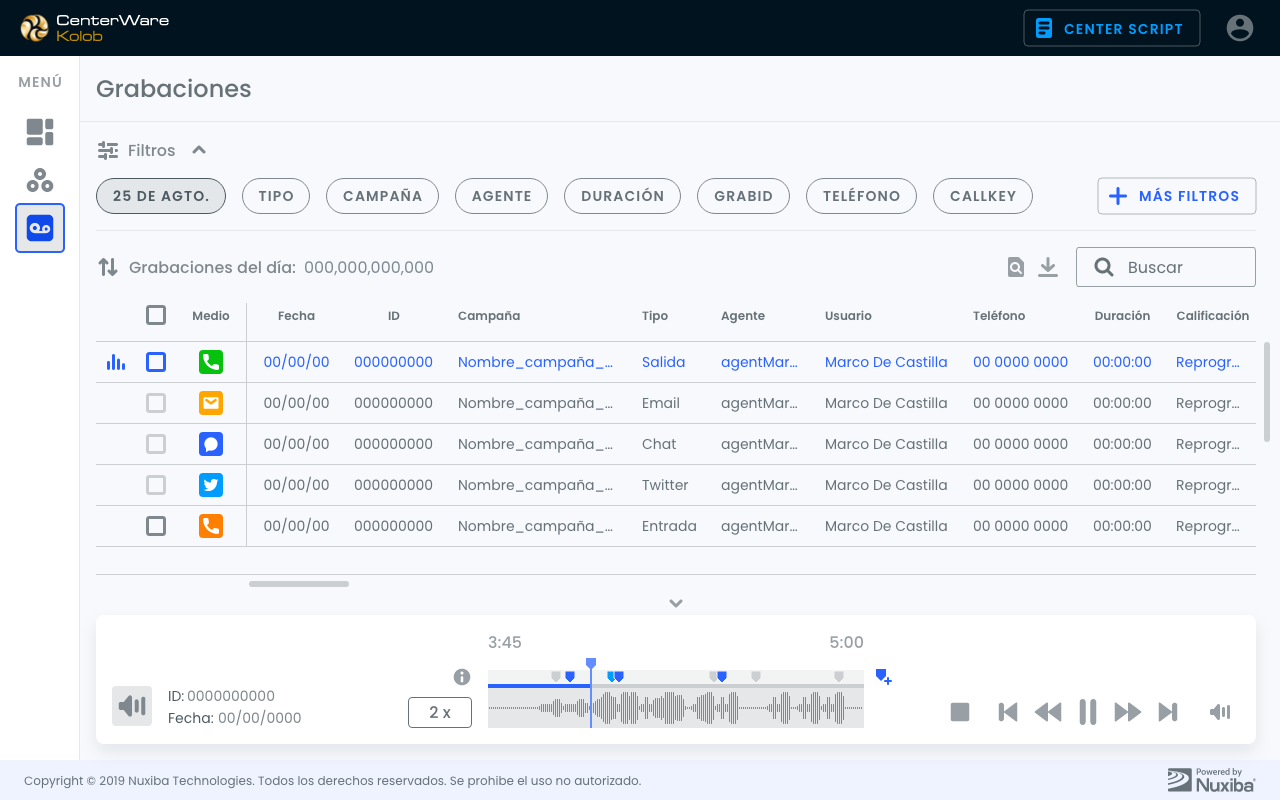Click the green phone icon of the Salida row
1280x800 pixels.
(x=211, y=362)
